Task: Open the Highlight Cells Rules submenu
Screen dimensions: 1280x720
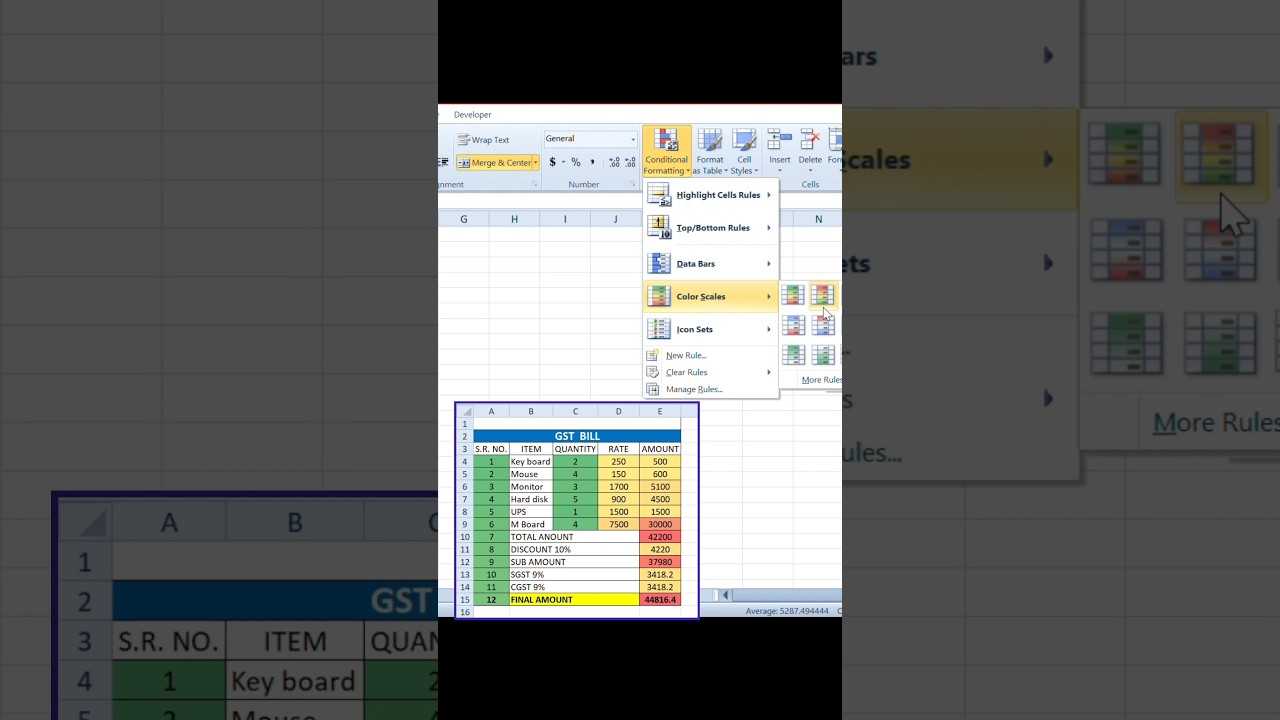Action: 710,195
